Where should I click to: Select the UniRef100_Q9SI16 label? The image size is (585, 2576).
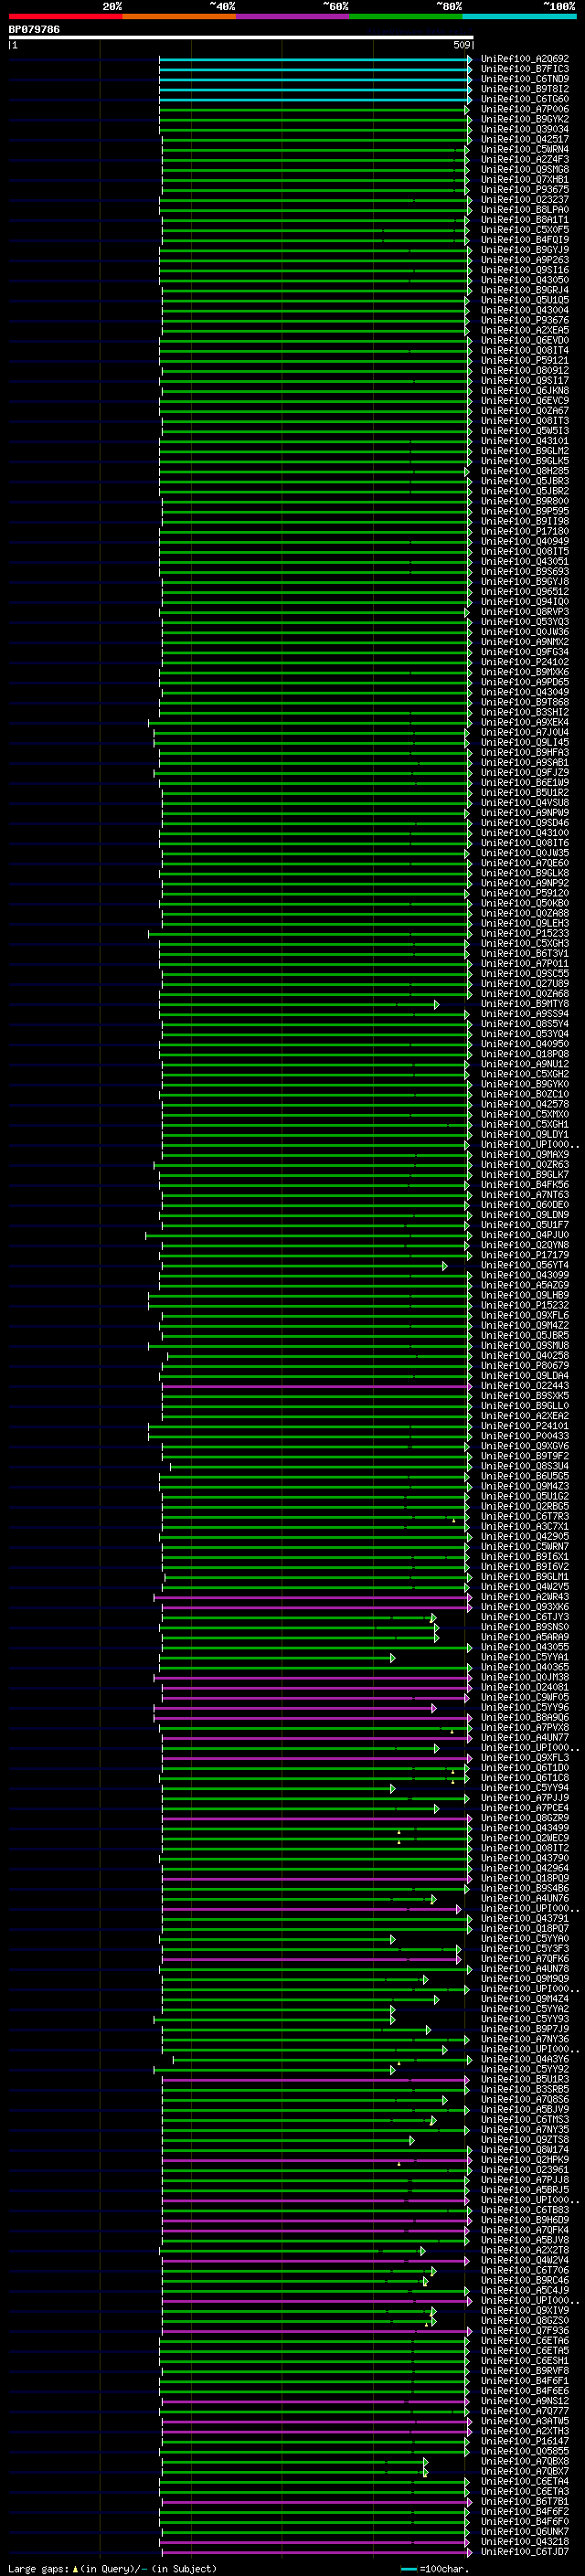pos(525,270)
